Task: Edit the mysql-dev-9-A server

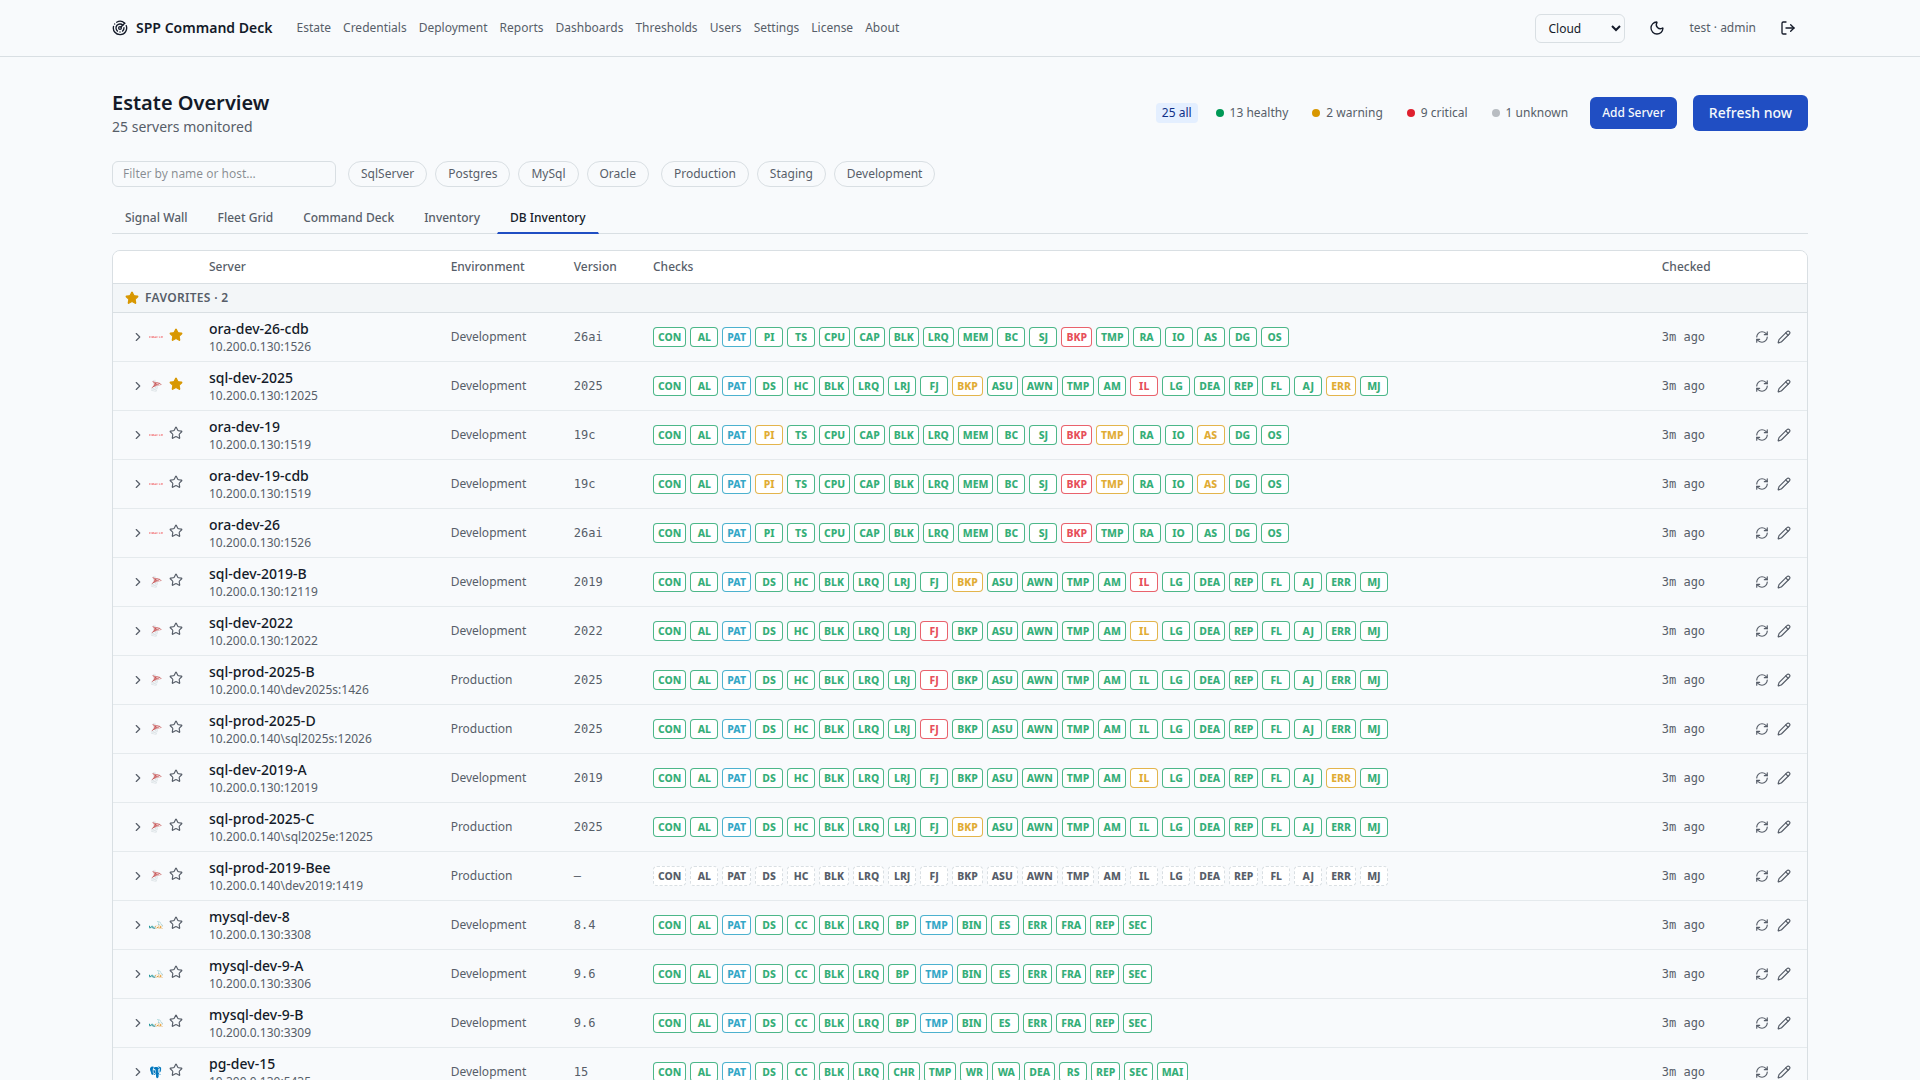Action: pos(1784,974)
